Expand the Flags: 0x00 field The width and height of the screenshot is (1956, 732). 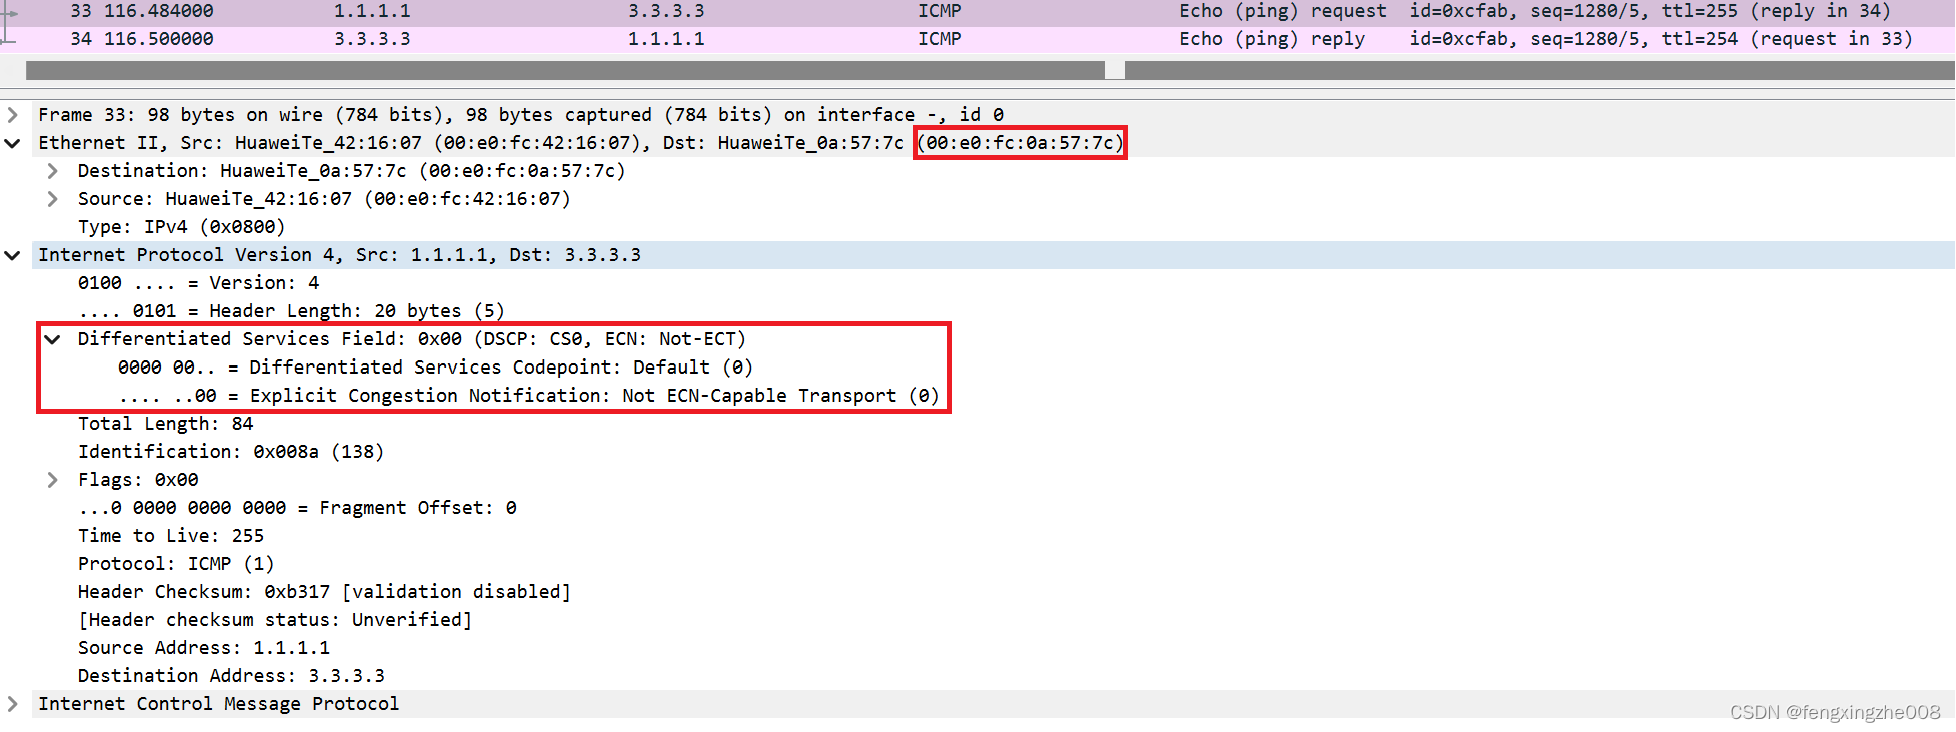point(52,480)
